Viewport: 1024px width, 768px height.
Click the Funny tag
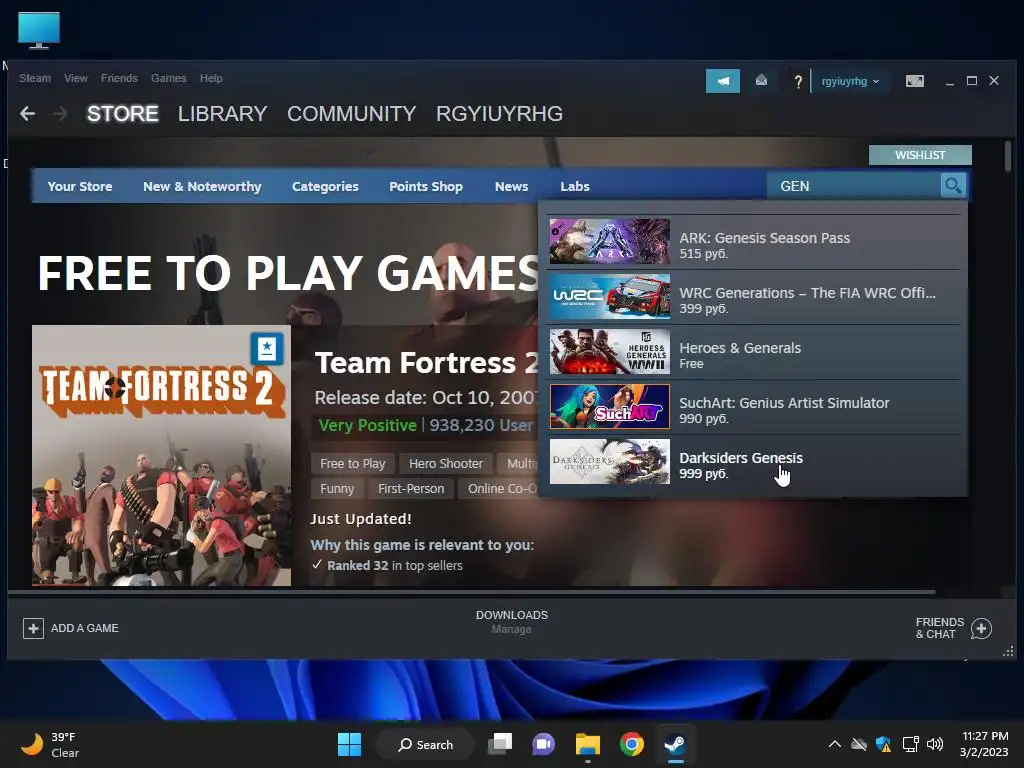click(x=337, y=488)
